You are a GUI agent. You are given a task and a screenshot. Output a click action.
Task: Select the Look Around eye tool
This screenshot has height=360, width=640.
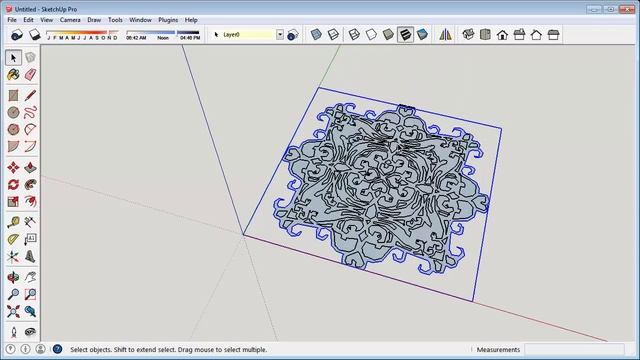[30, 332]
